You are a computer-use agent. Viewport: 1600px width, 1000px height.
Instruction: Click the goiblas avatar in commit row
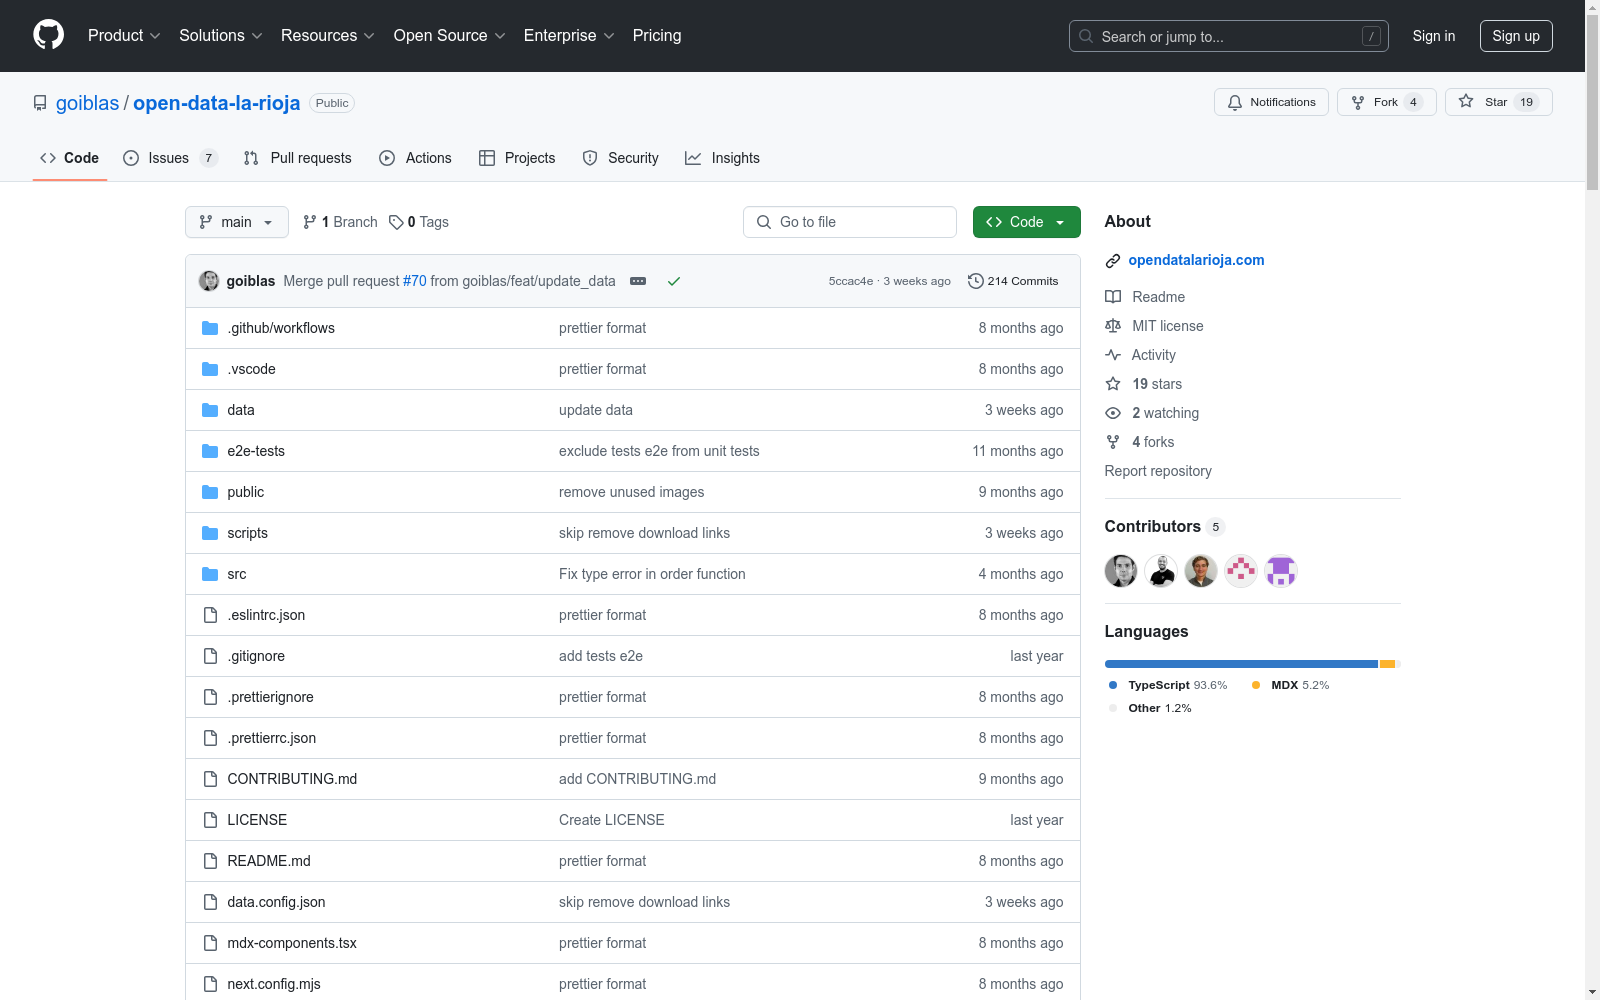[209, 281]
